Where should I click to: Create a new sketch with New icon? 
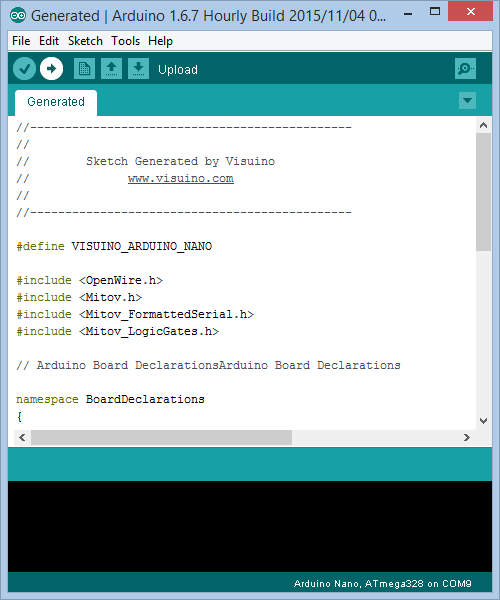click(x=85, y=69)
